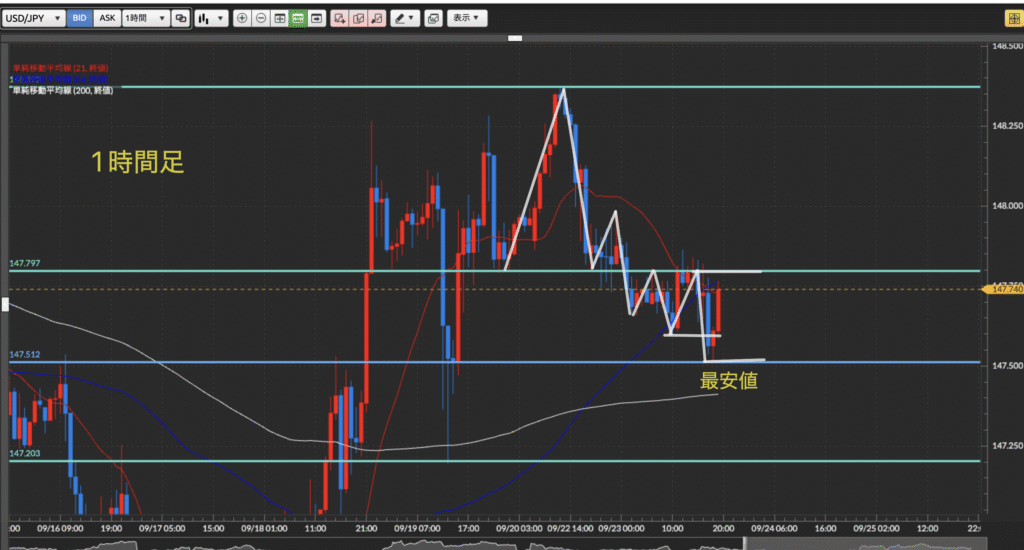Click the third pink order icon
Screen dimensions: 1024x550
pos(377,18)
